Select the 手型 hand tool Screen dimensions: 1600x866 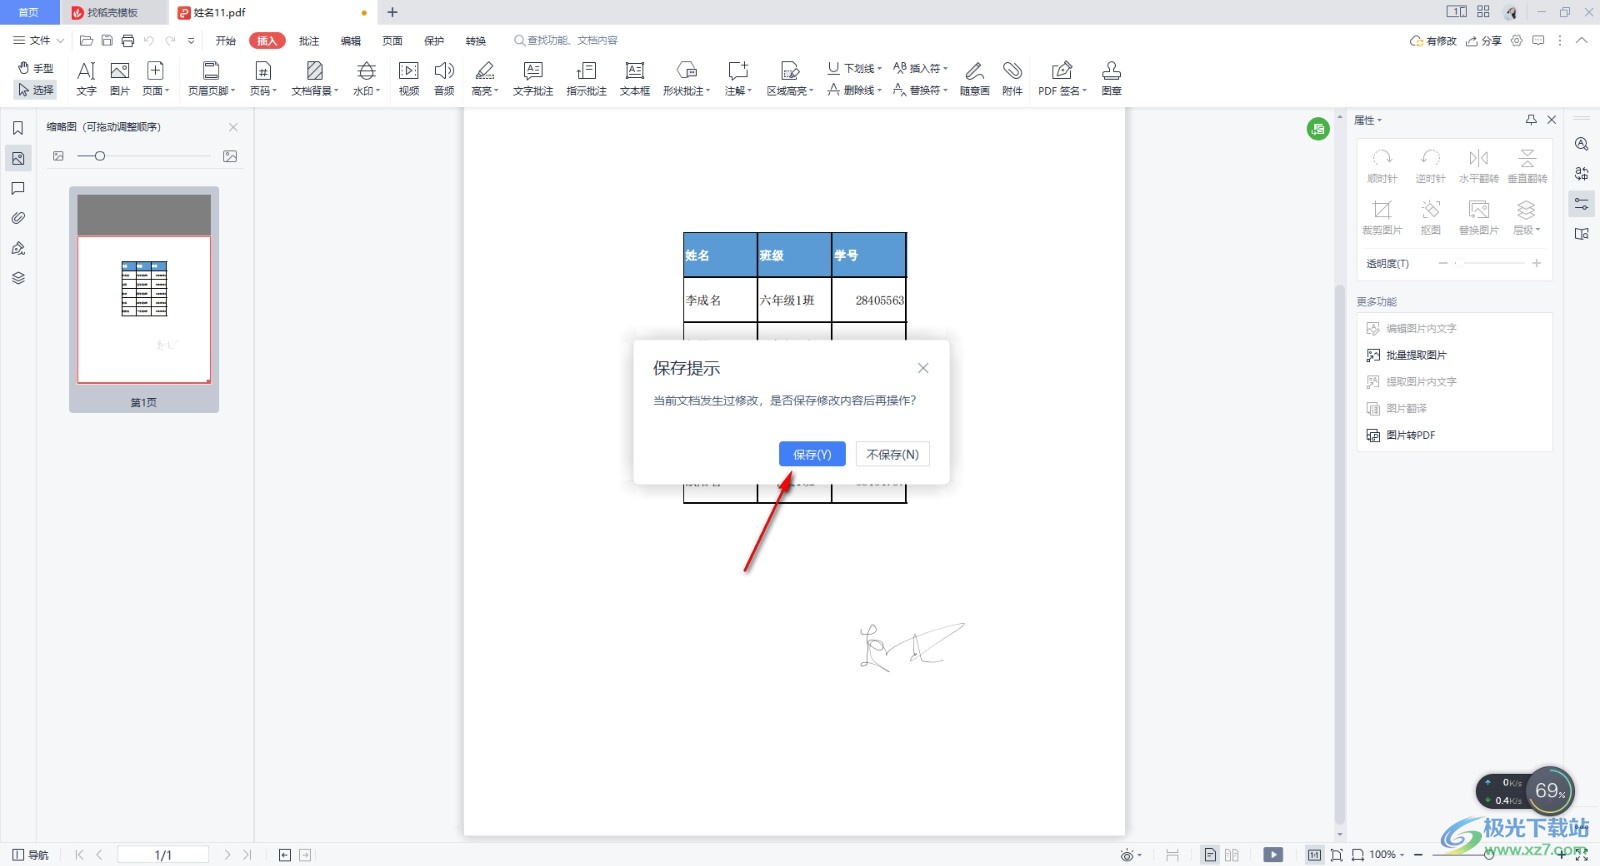[x=36, y=68]
